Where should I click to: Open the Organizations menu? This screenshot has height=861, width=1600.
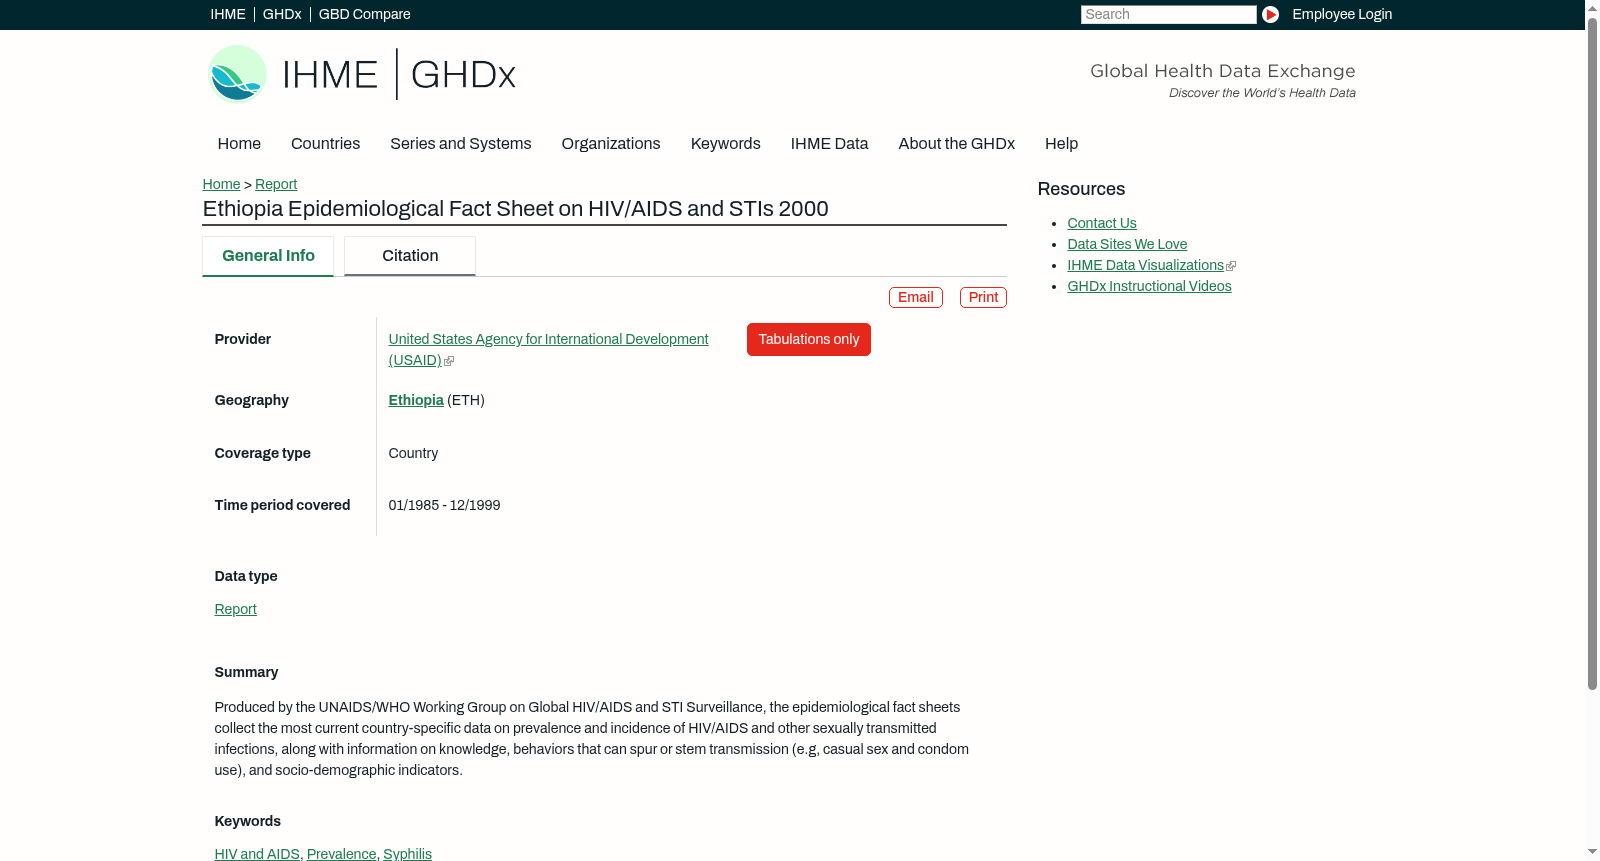click(x=611, y=144)
